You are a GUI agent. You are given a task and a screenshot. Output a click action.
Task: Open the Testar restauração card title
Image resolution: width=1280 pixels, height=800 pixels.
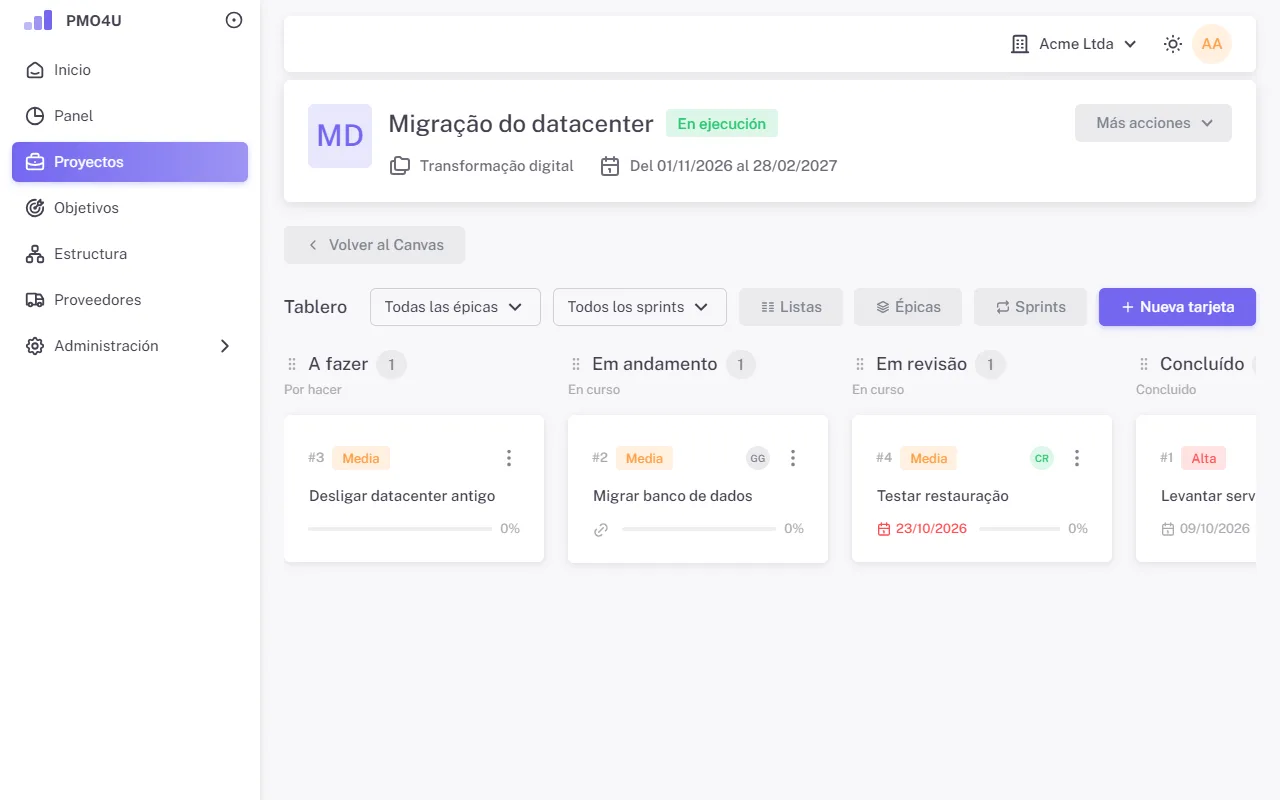click(943, 496)
